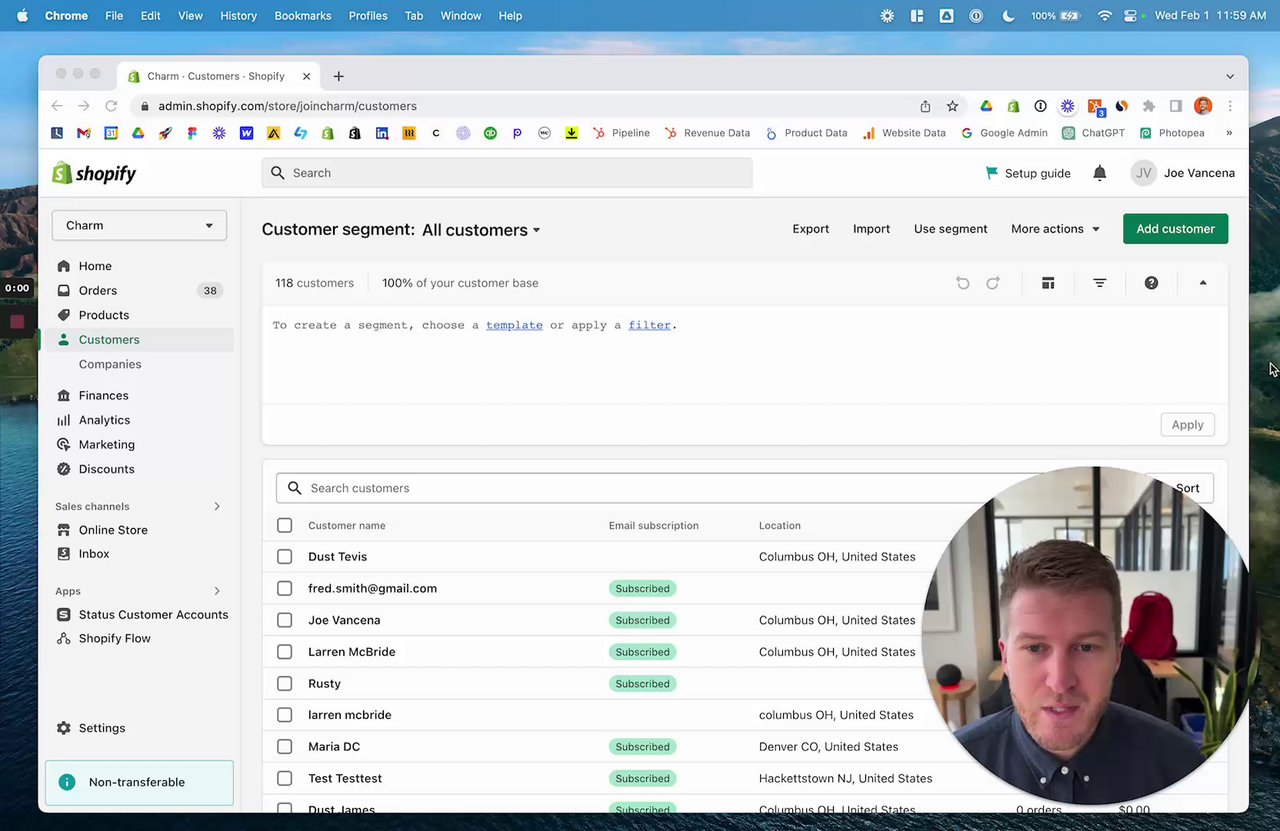Show more bookmarks with the double chevron
The height and width of the screenshot is (831, 1280).
click(x=1229, y=133)
